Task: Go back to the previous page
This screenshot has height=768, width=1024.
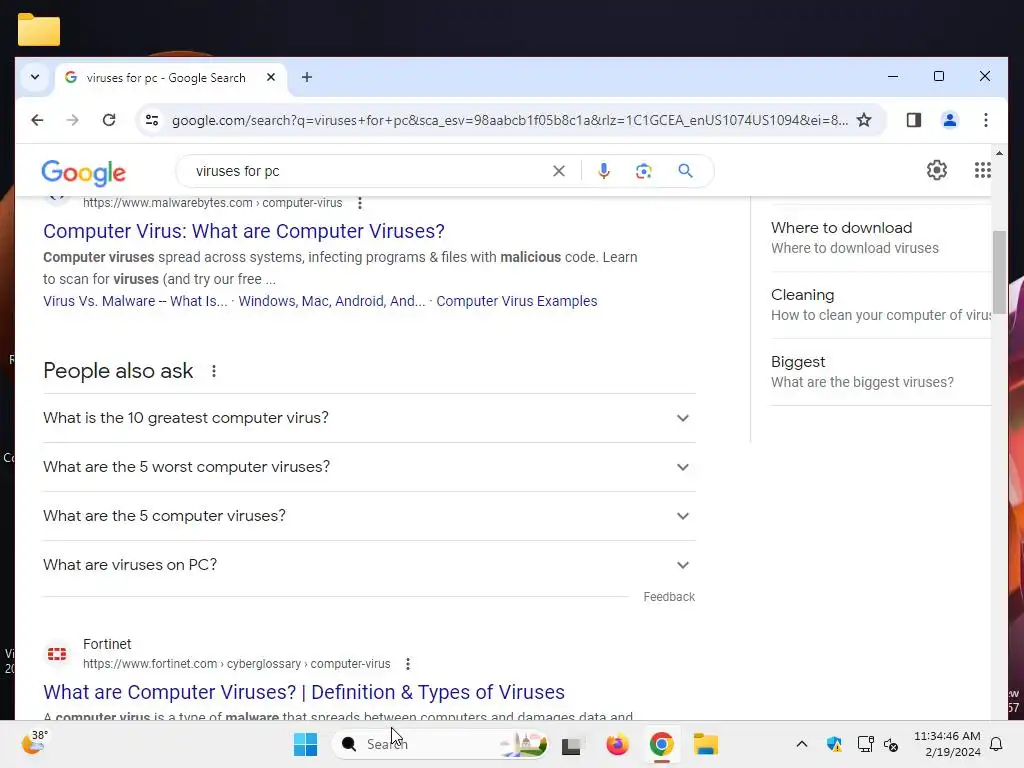Action: [37, 120]
